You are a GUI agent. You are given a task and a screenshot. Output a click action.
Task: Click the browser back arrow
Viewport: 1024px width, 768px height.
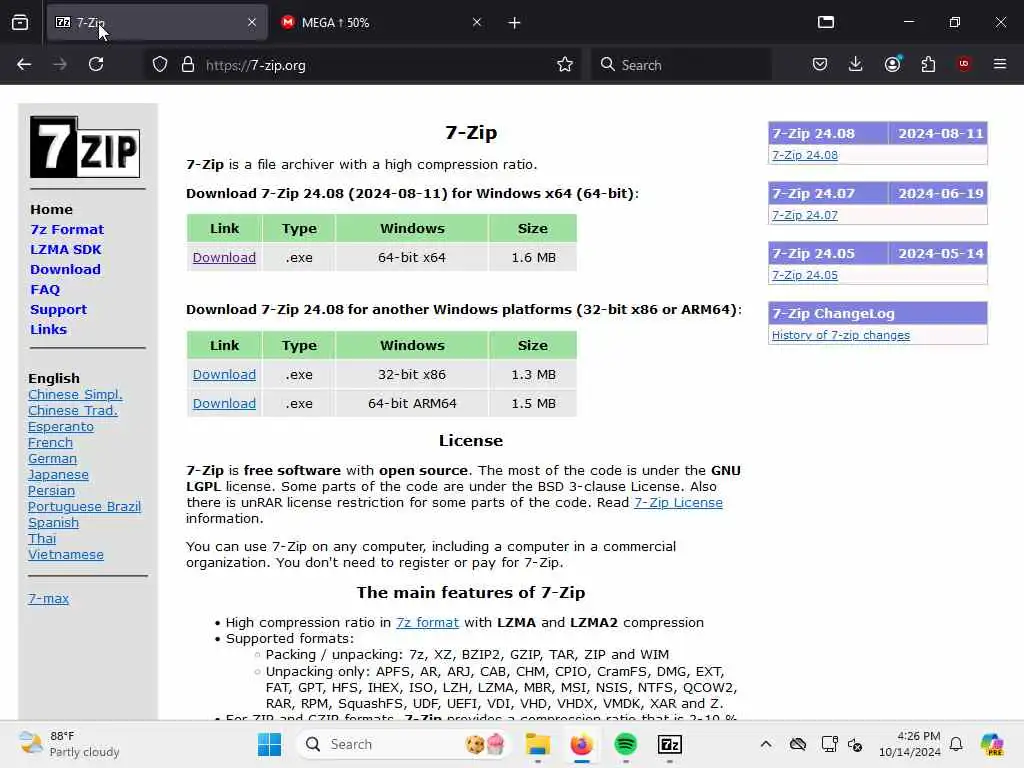[24, 64]
